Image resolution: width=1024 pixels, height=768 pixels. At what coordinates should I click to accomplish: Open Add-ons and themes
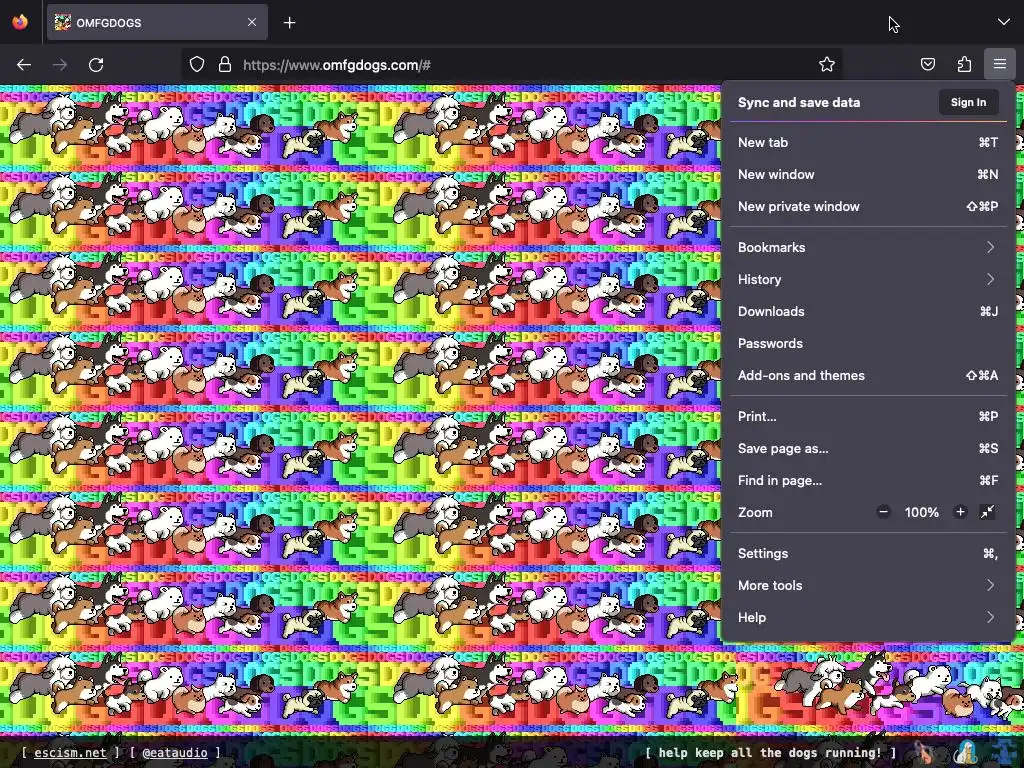[868, 376]
